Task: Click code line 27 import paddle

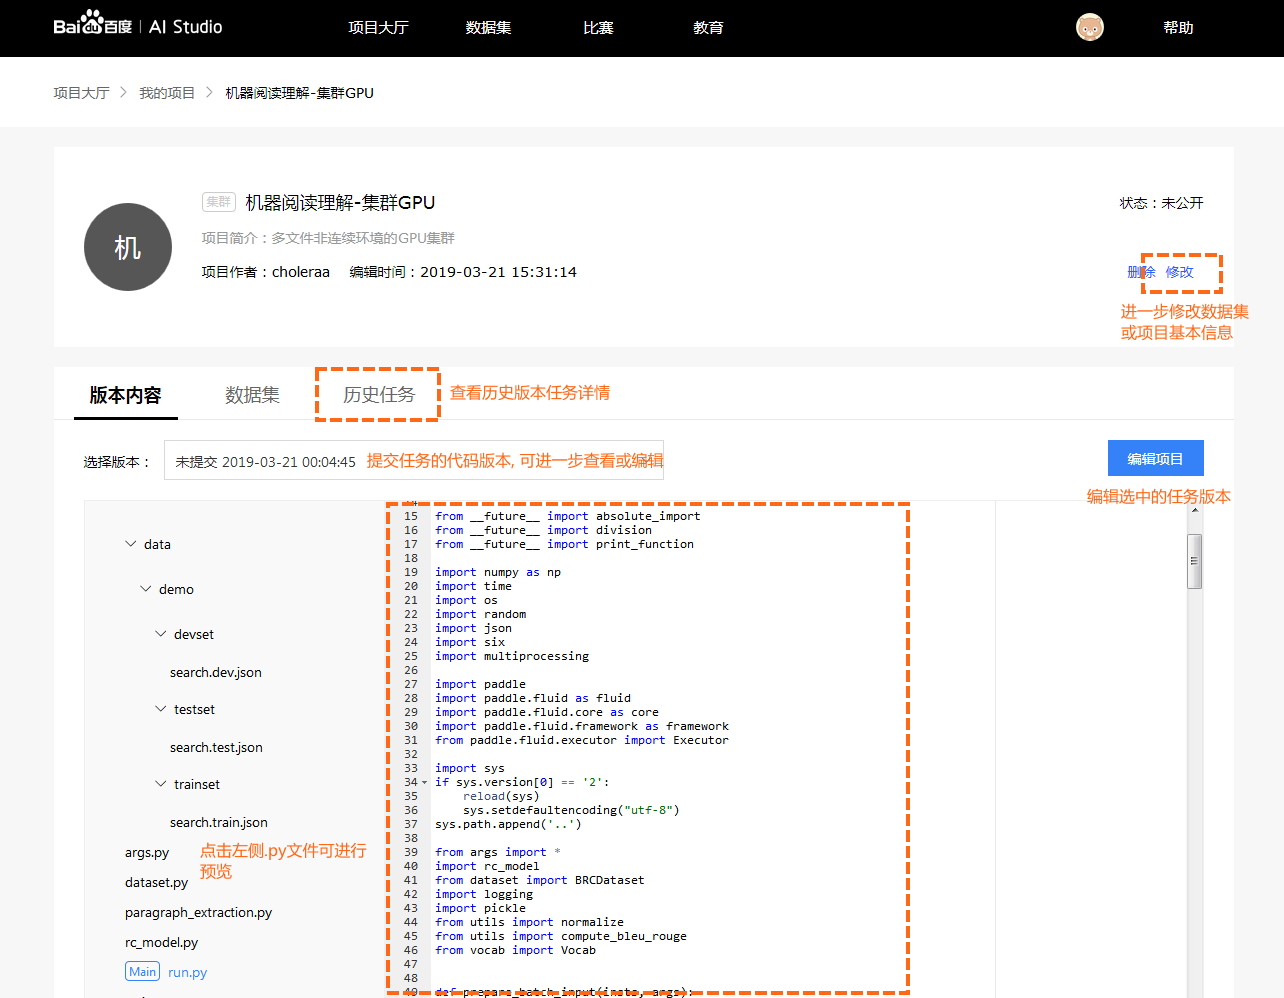Action: pyautogui.click(x=480, y=684)
